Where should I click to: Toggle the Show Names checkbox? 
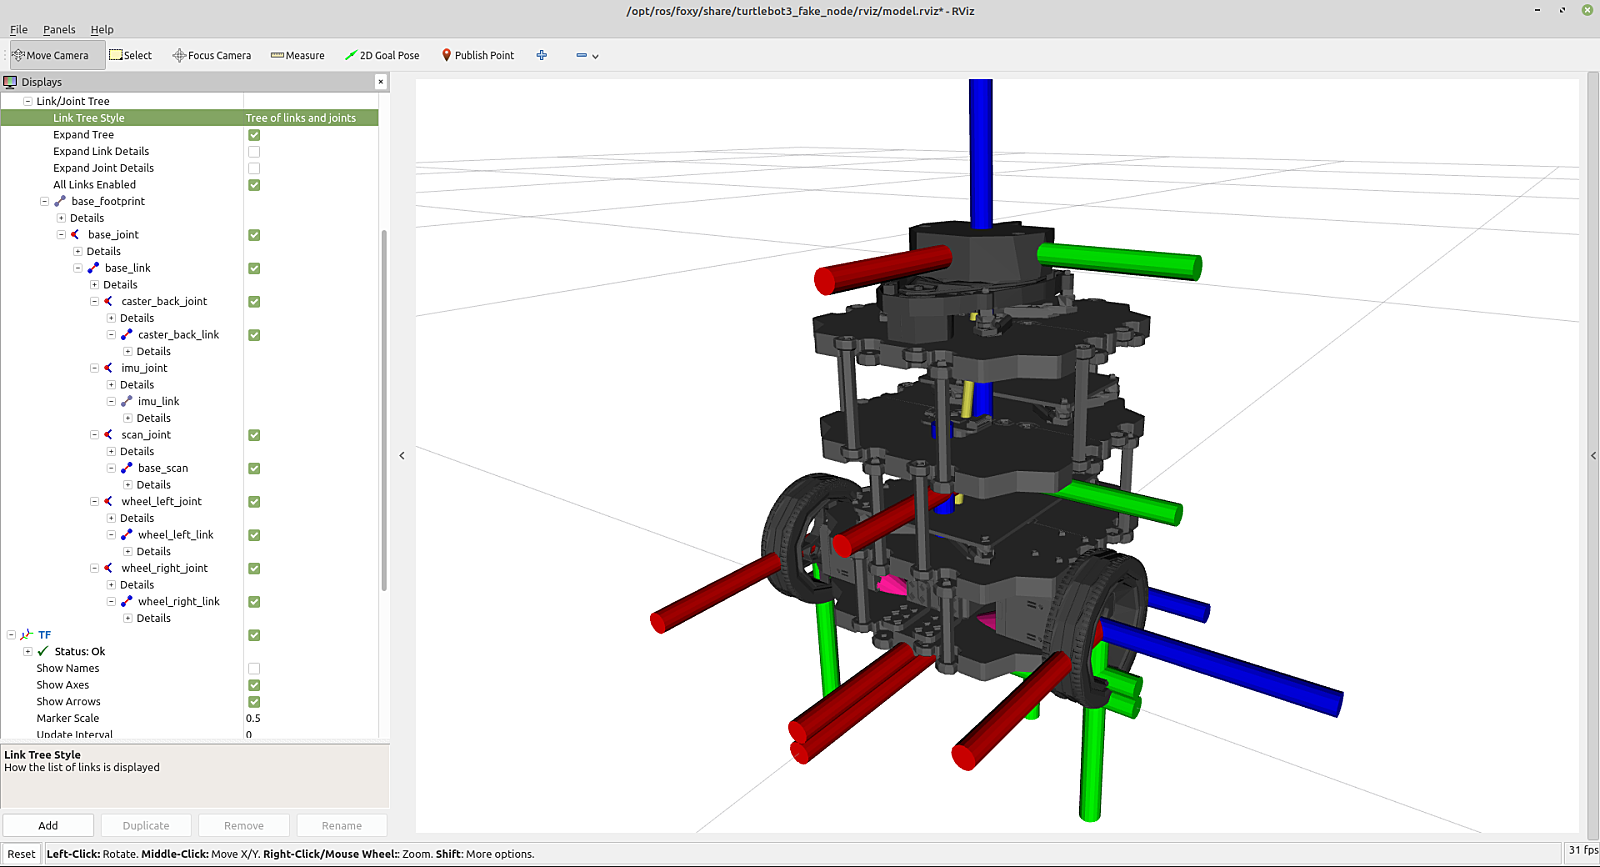point(254,669)
